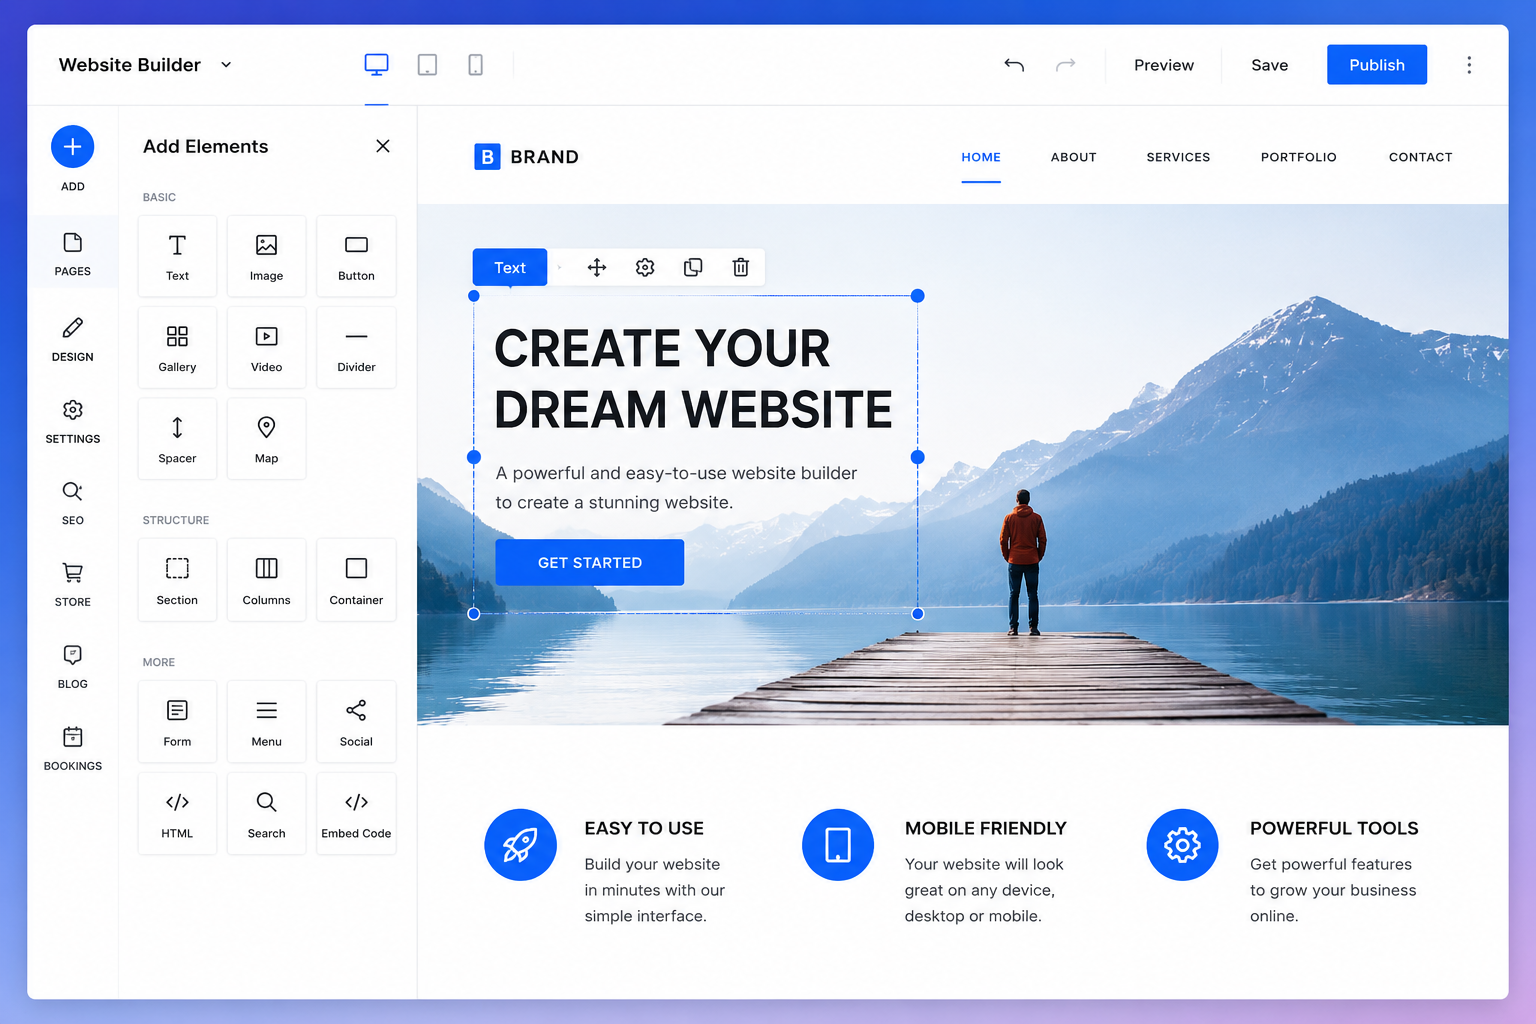Click the top-right selection resize handle
Viewport: 1536px width, 1024px height.
918,296
